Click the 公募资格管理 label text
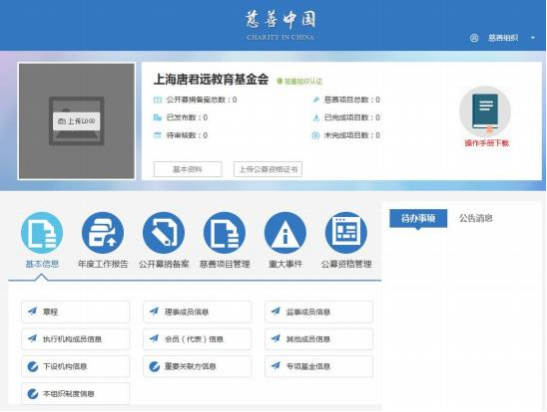Viewport: 547px width, 412px height. 346,264
